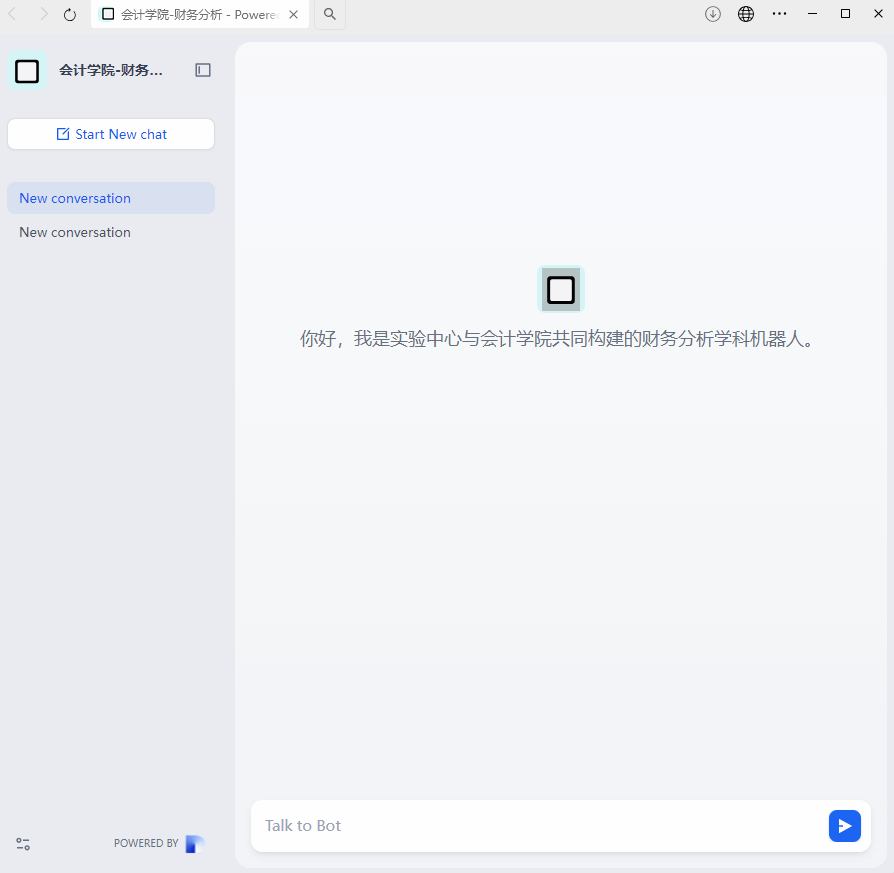Maximize the browser window
The height and width of the screenshot is (873, 894).
click(x=845, y=14)
